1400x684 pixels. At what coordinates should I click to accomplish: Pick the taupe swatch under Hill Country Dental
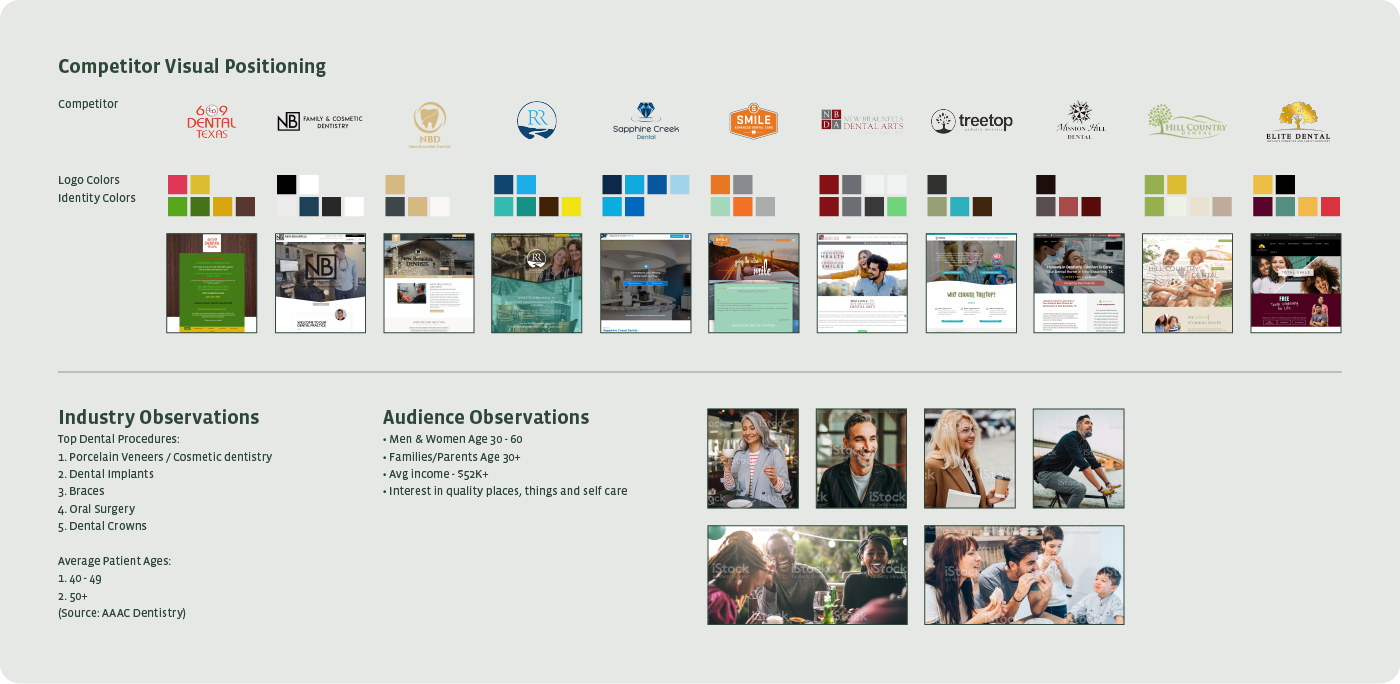click(1222, 207)
